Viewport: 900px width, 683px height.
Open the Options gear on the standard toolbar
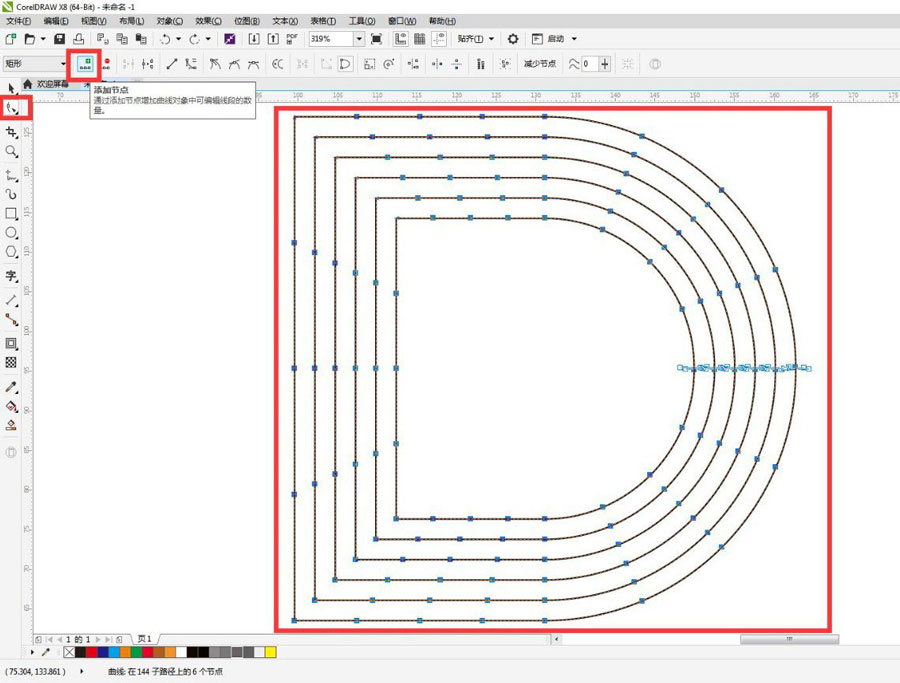coord(513,38)
